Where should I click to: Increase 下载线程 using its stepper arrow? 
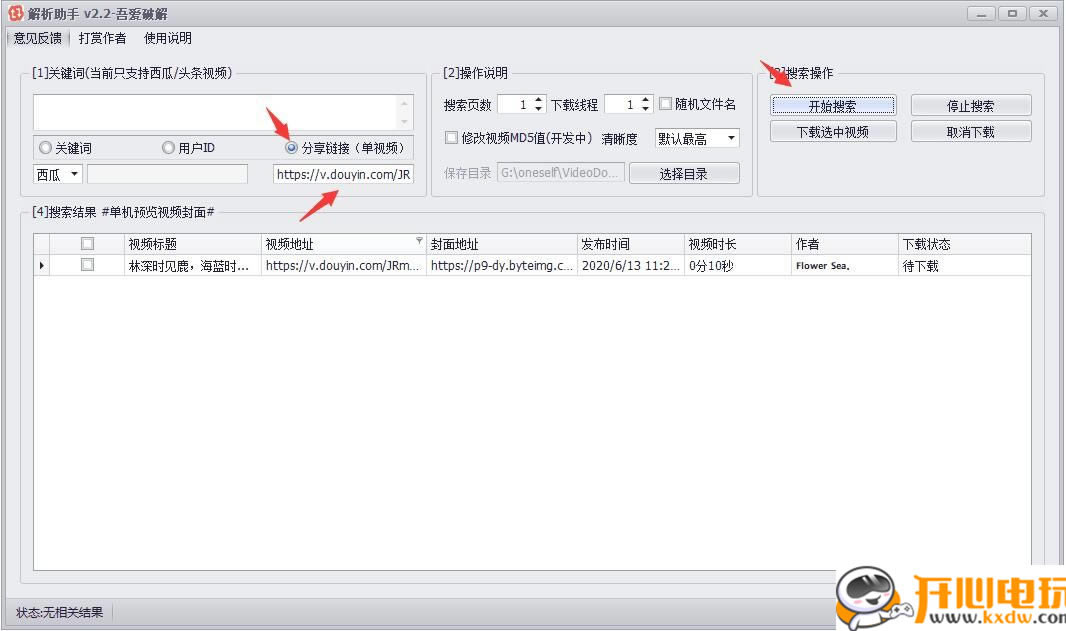pyautogui.click(x=645, y=99)
